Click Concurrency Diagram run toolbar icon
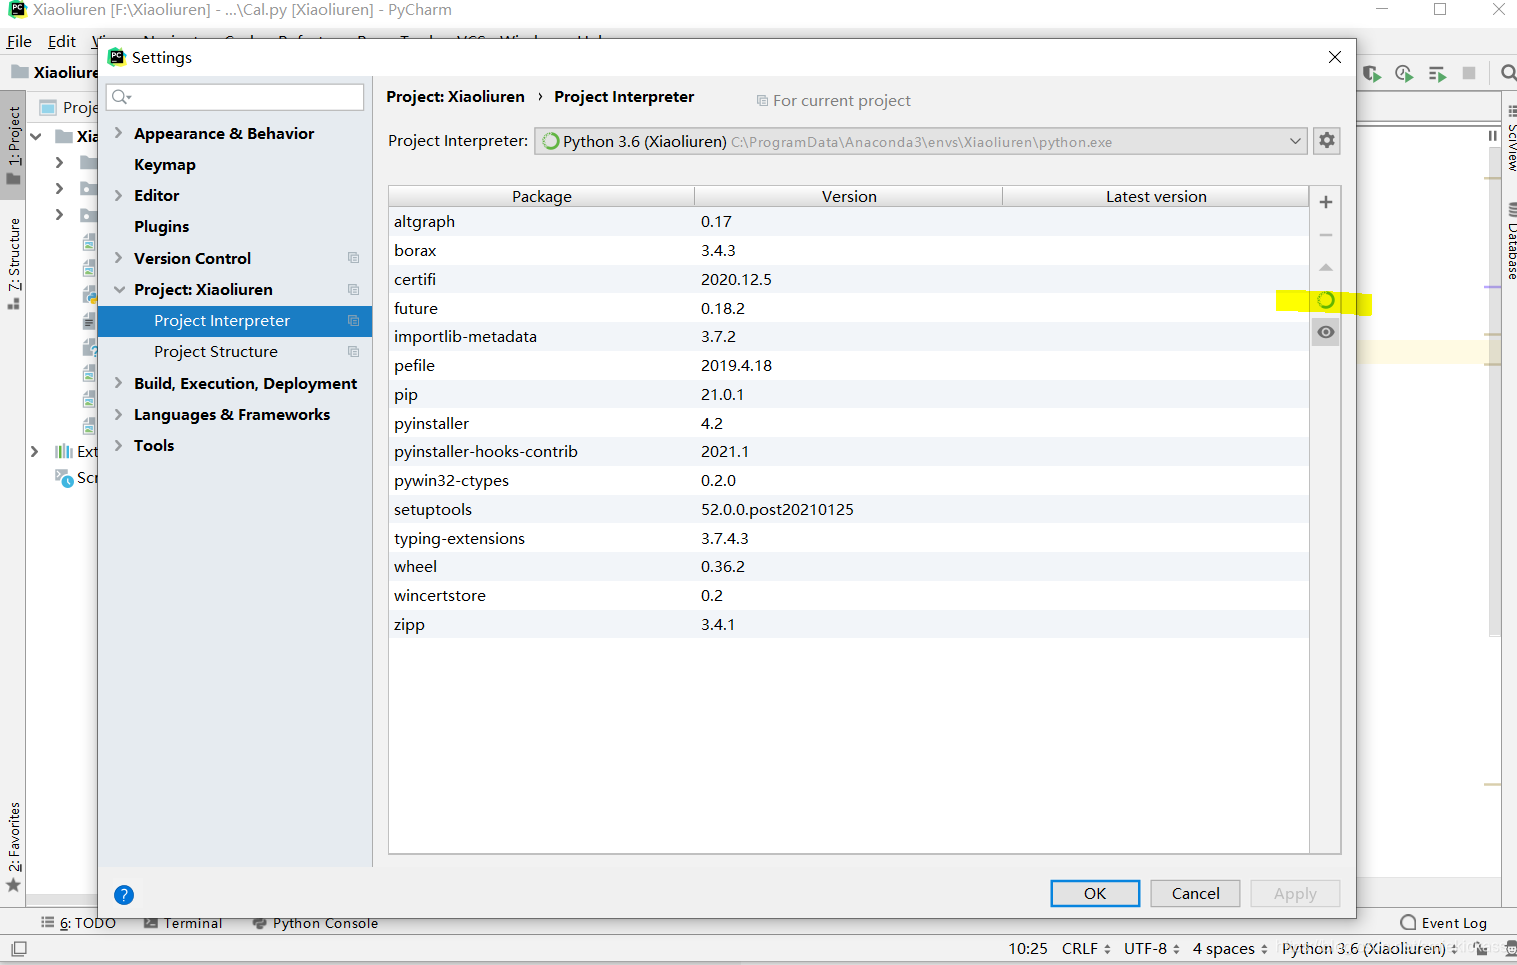This screenshot has height=965, width=1517. [x=1437, y=73]
